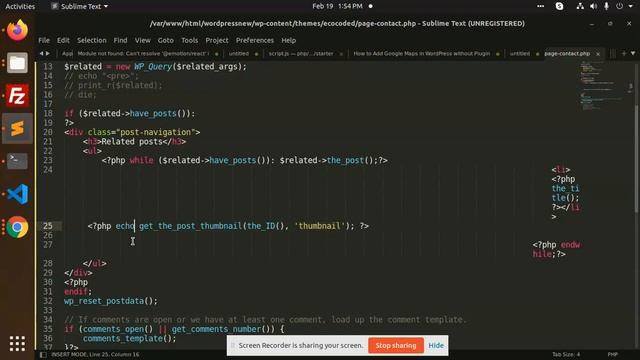This screenshot has height=360, width=640.
Task: Click the 'get_the_post_thumbnail' function text
Action: [190, 226]
